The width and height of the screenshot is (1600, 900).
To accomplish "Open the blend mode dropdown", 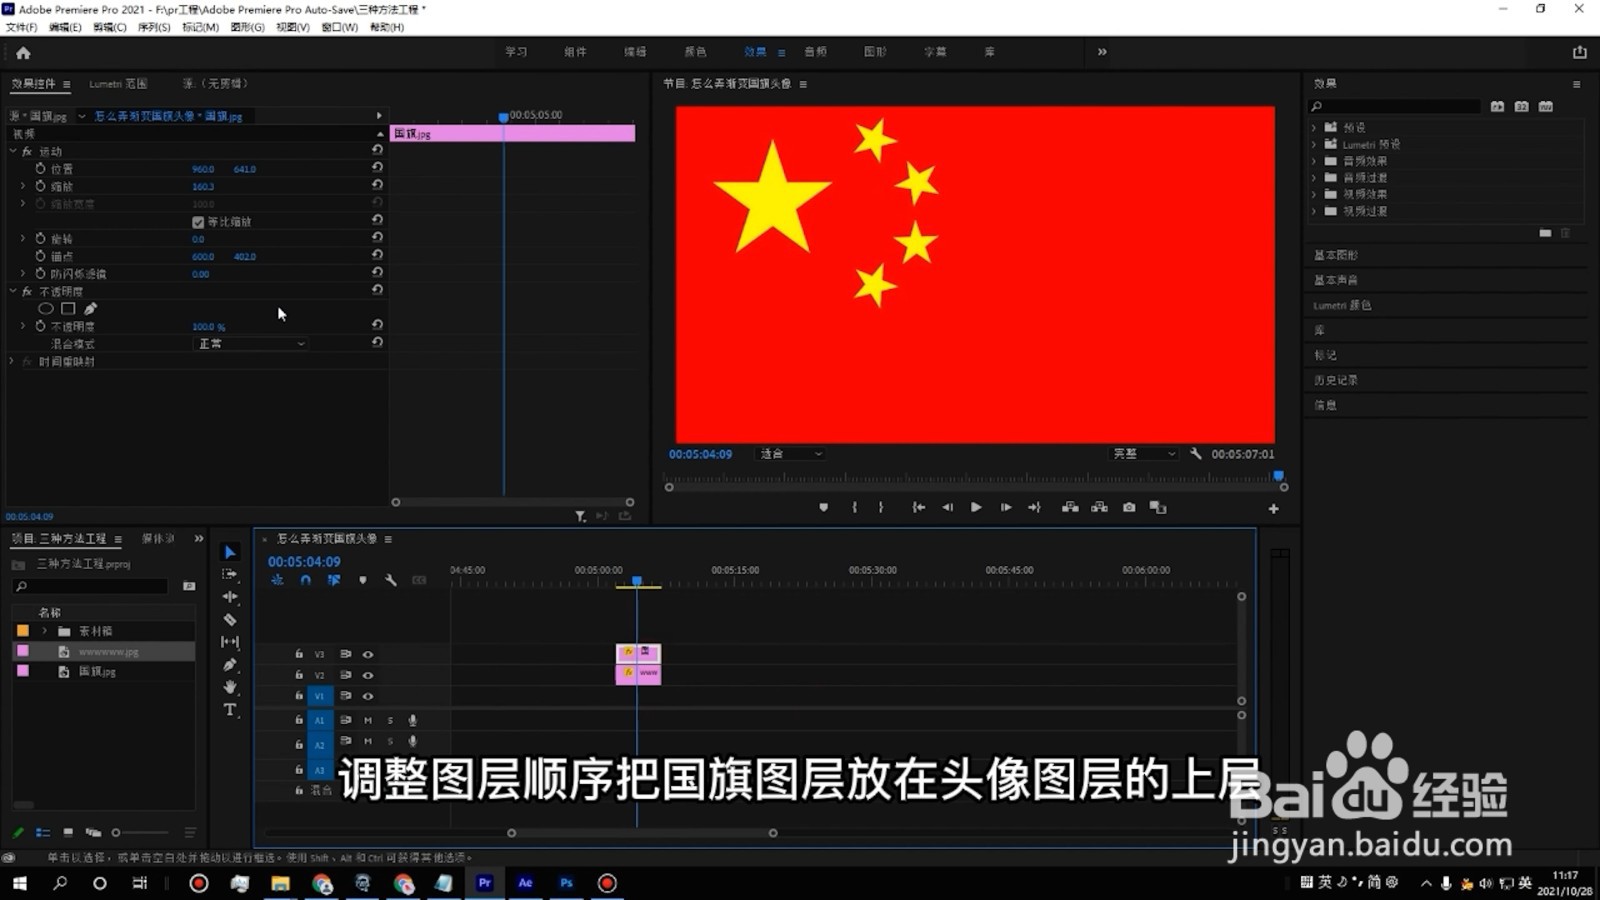I will pos(251,343).
